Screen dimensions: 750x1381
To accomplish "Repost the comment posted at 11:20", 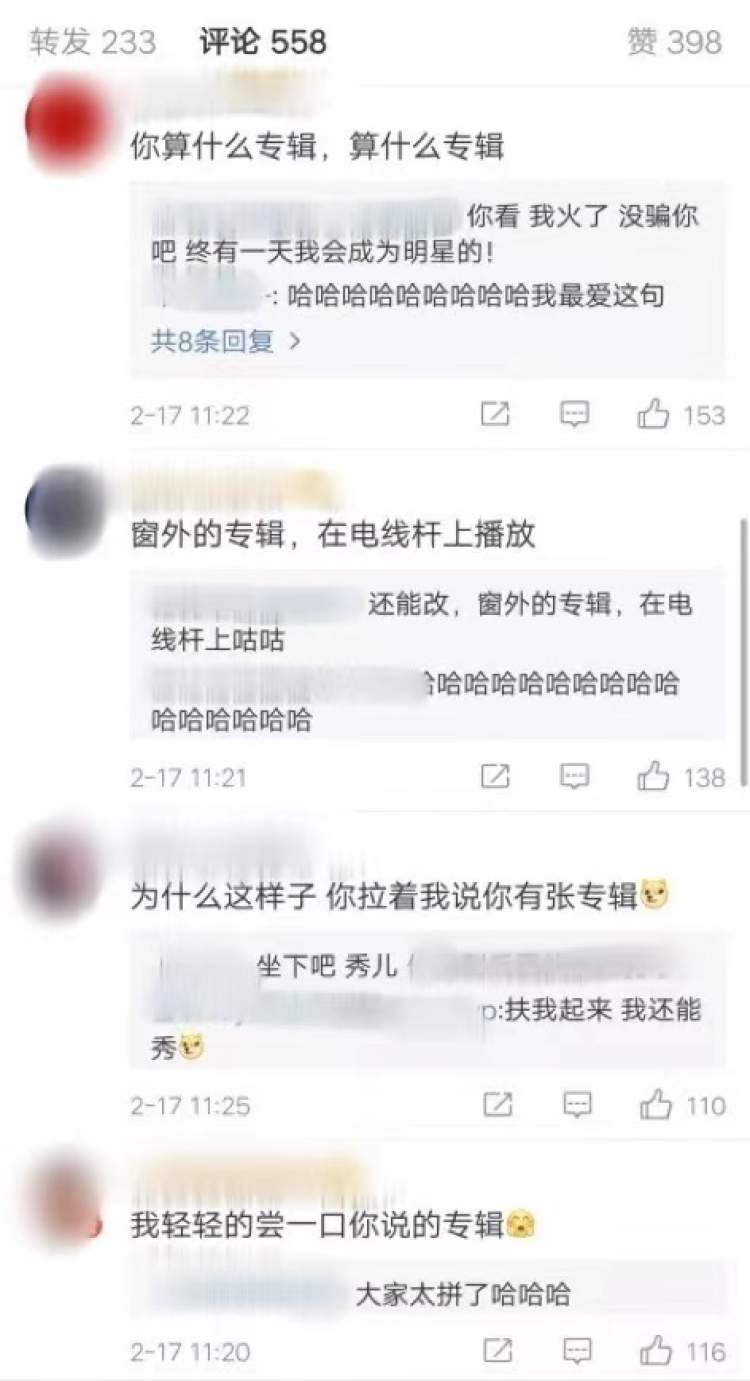I will (x=498, y=1351).
